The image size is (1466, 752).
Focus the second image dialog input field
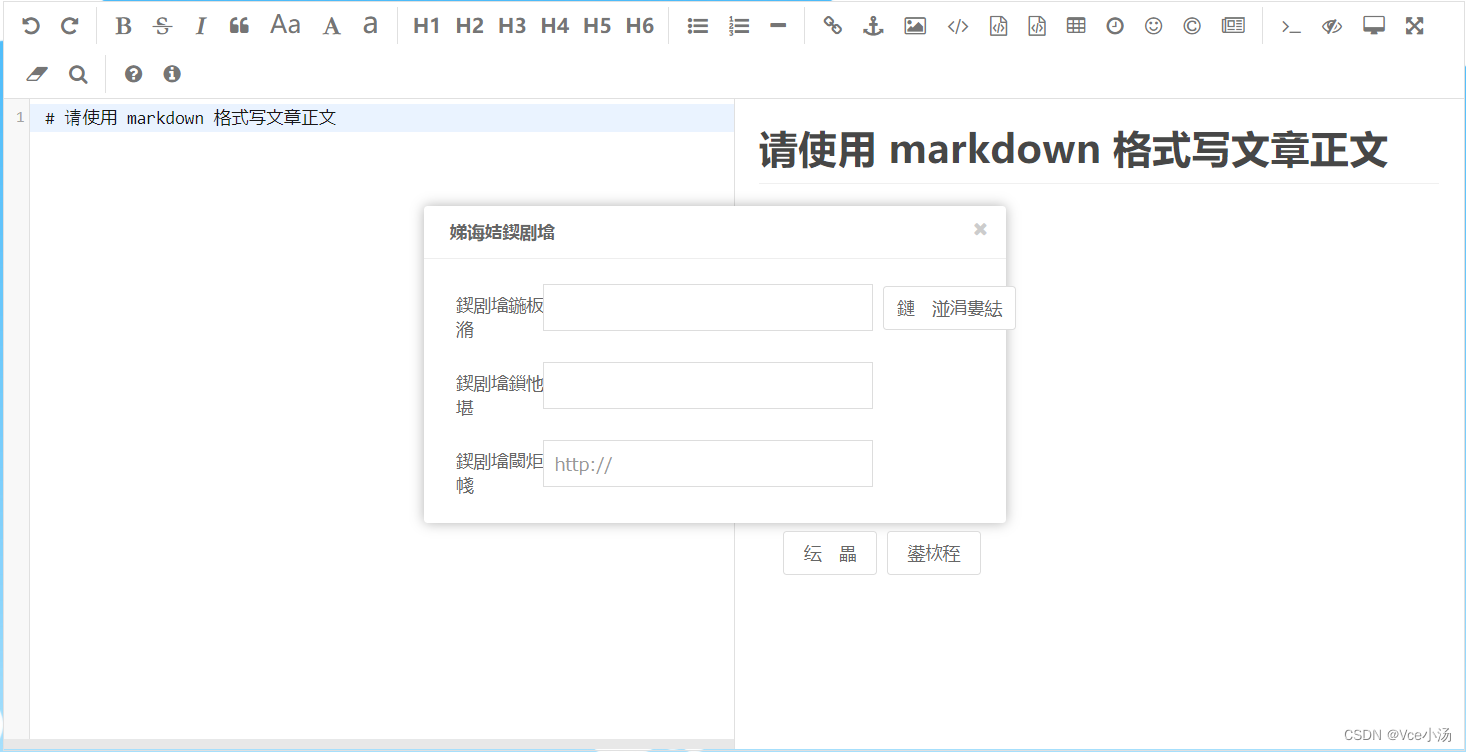pyautogui.click(x=708, y=385)
